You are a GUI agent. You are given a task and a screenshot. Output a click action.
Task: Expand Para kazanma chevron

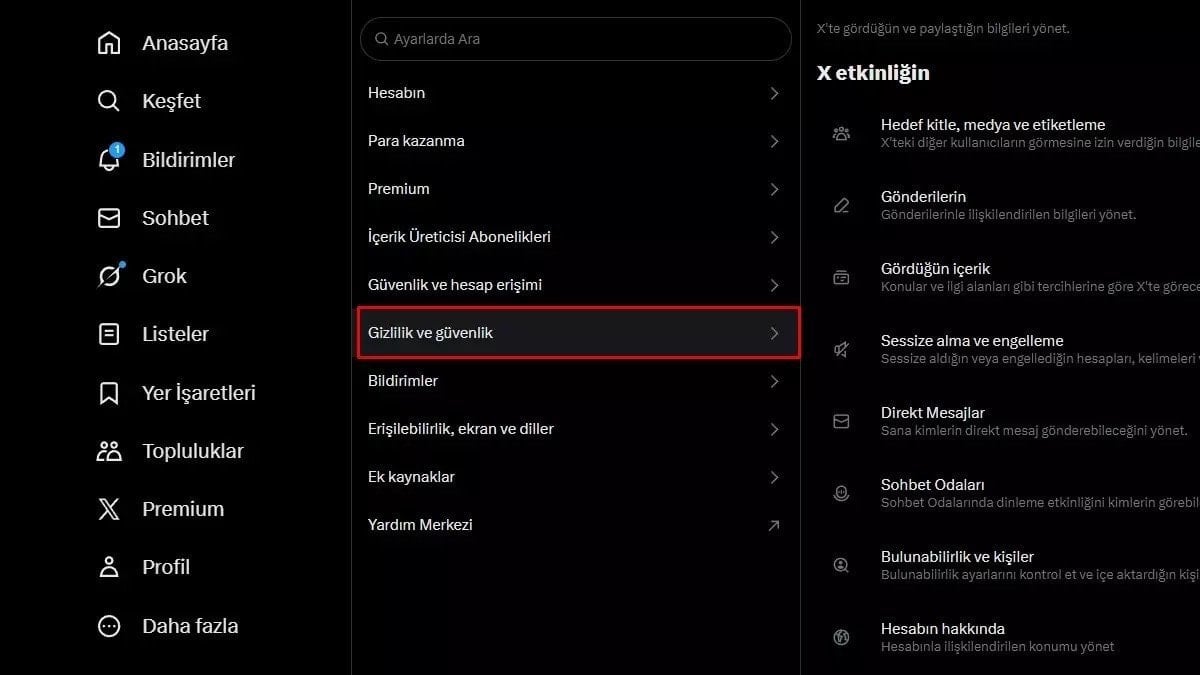tap(774, 141)
